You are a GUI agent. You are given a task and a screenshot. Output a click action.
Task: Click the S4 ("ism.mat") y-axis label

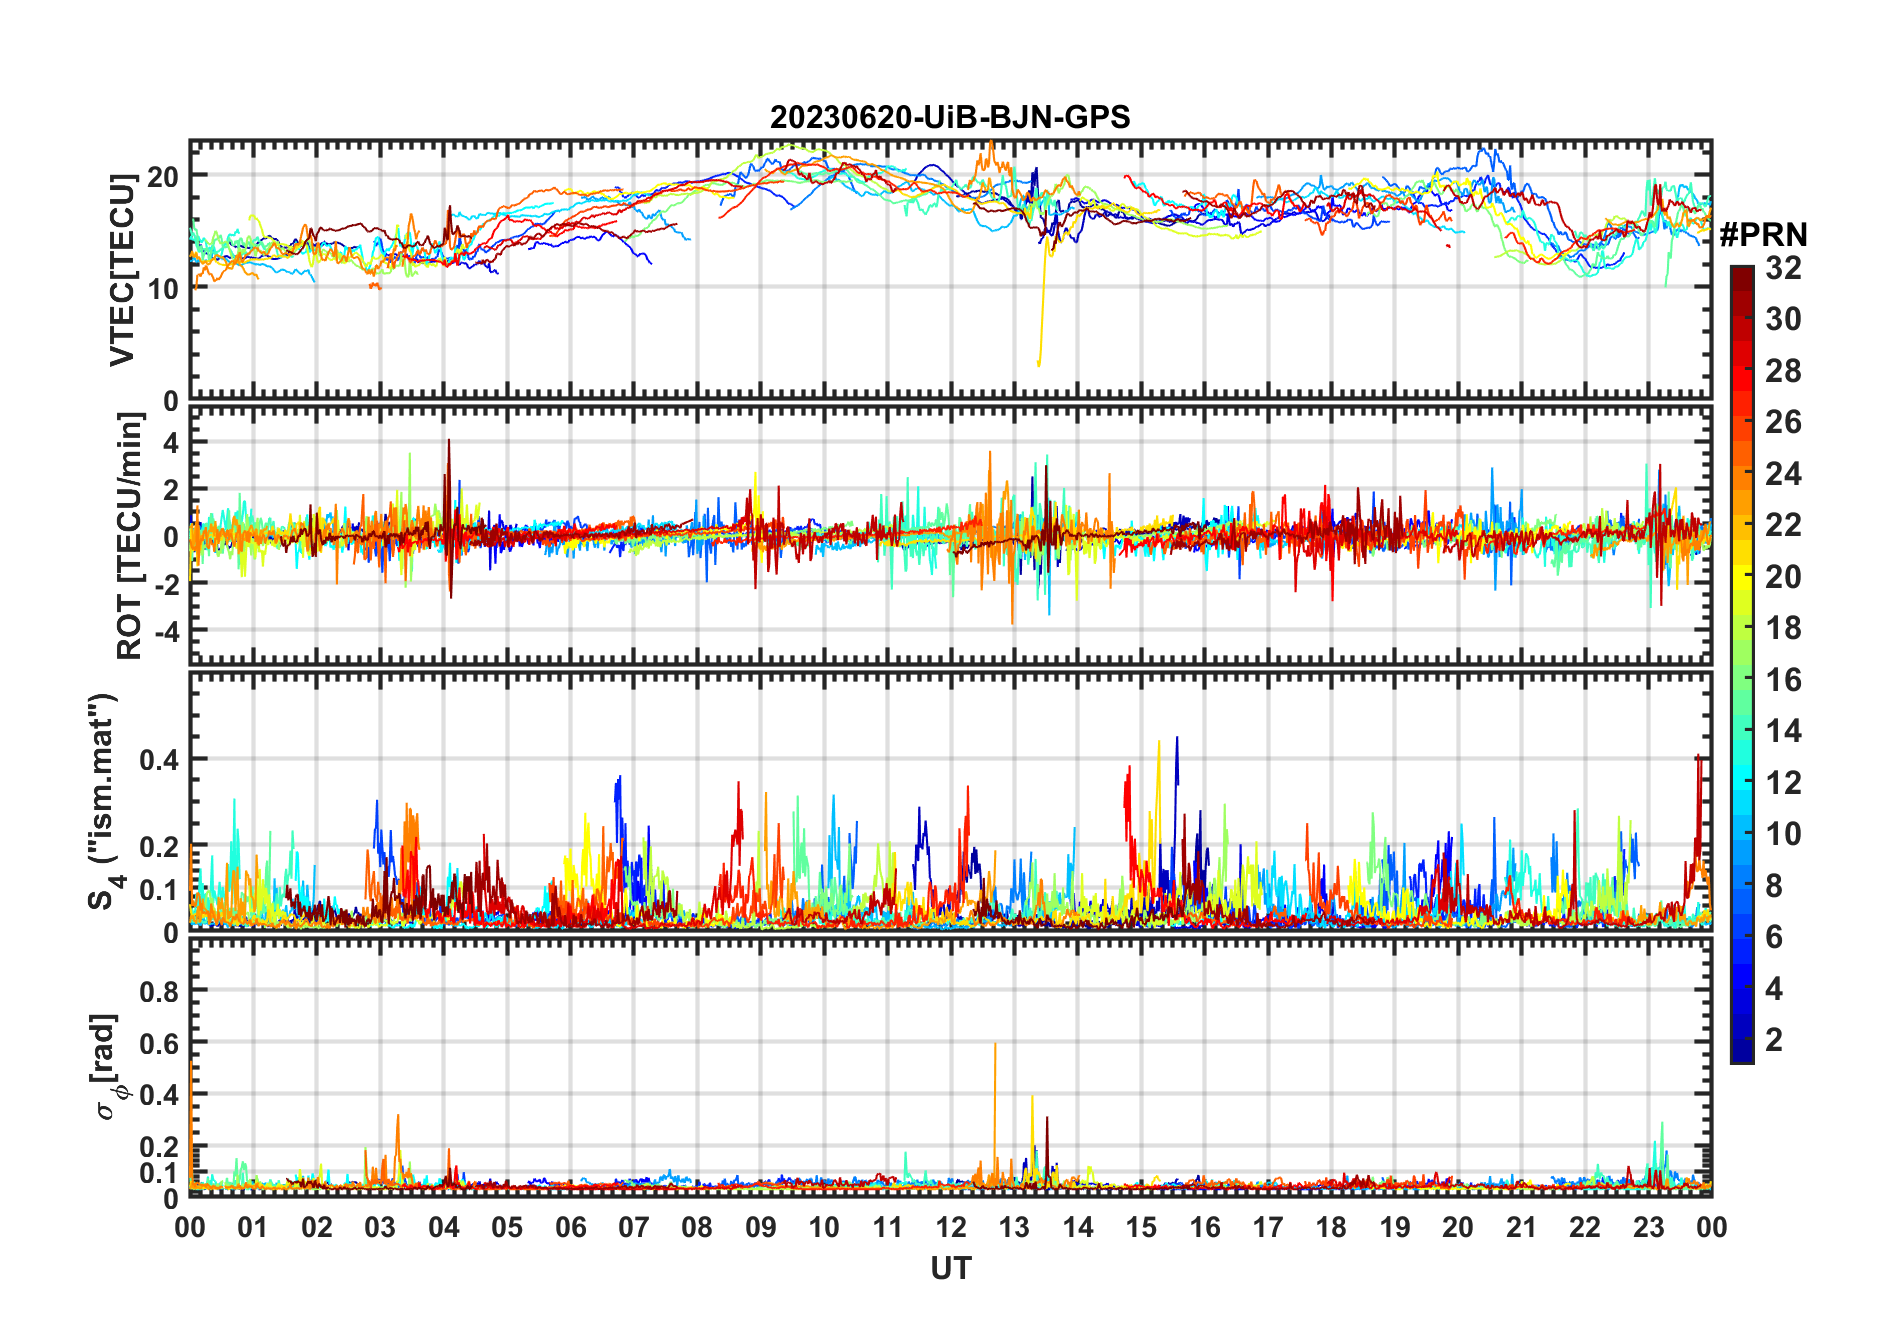click(x=104, y=801)
